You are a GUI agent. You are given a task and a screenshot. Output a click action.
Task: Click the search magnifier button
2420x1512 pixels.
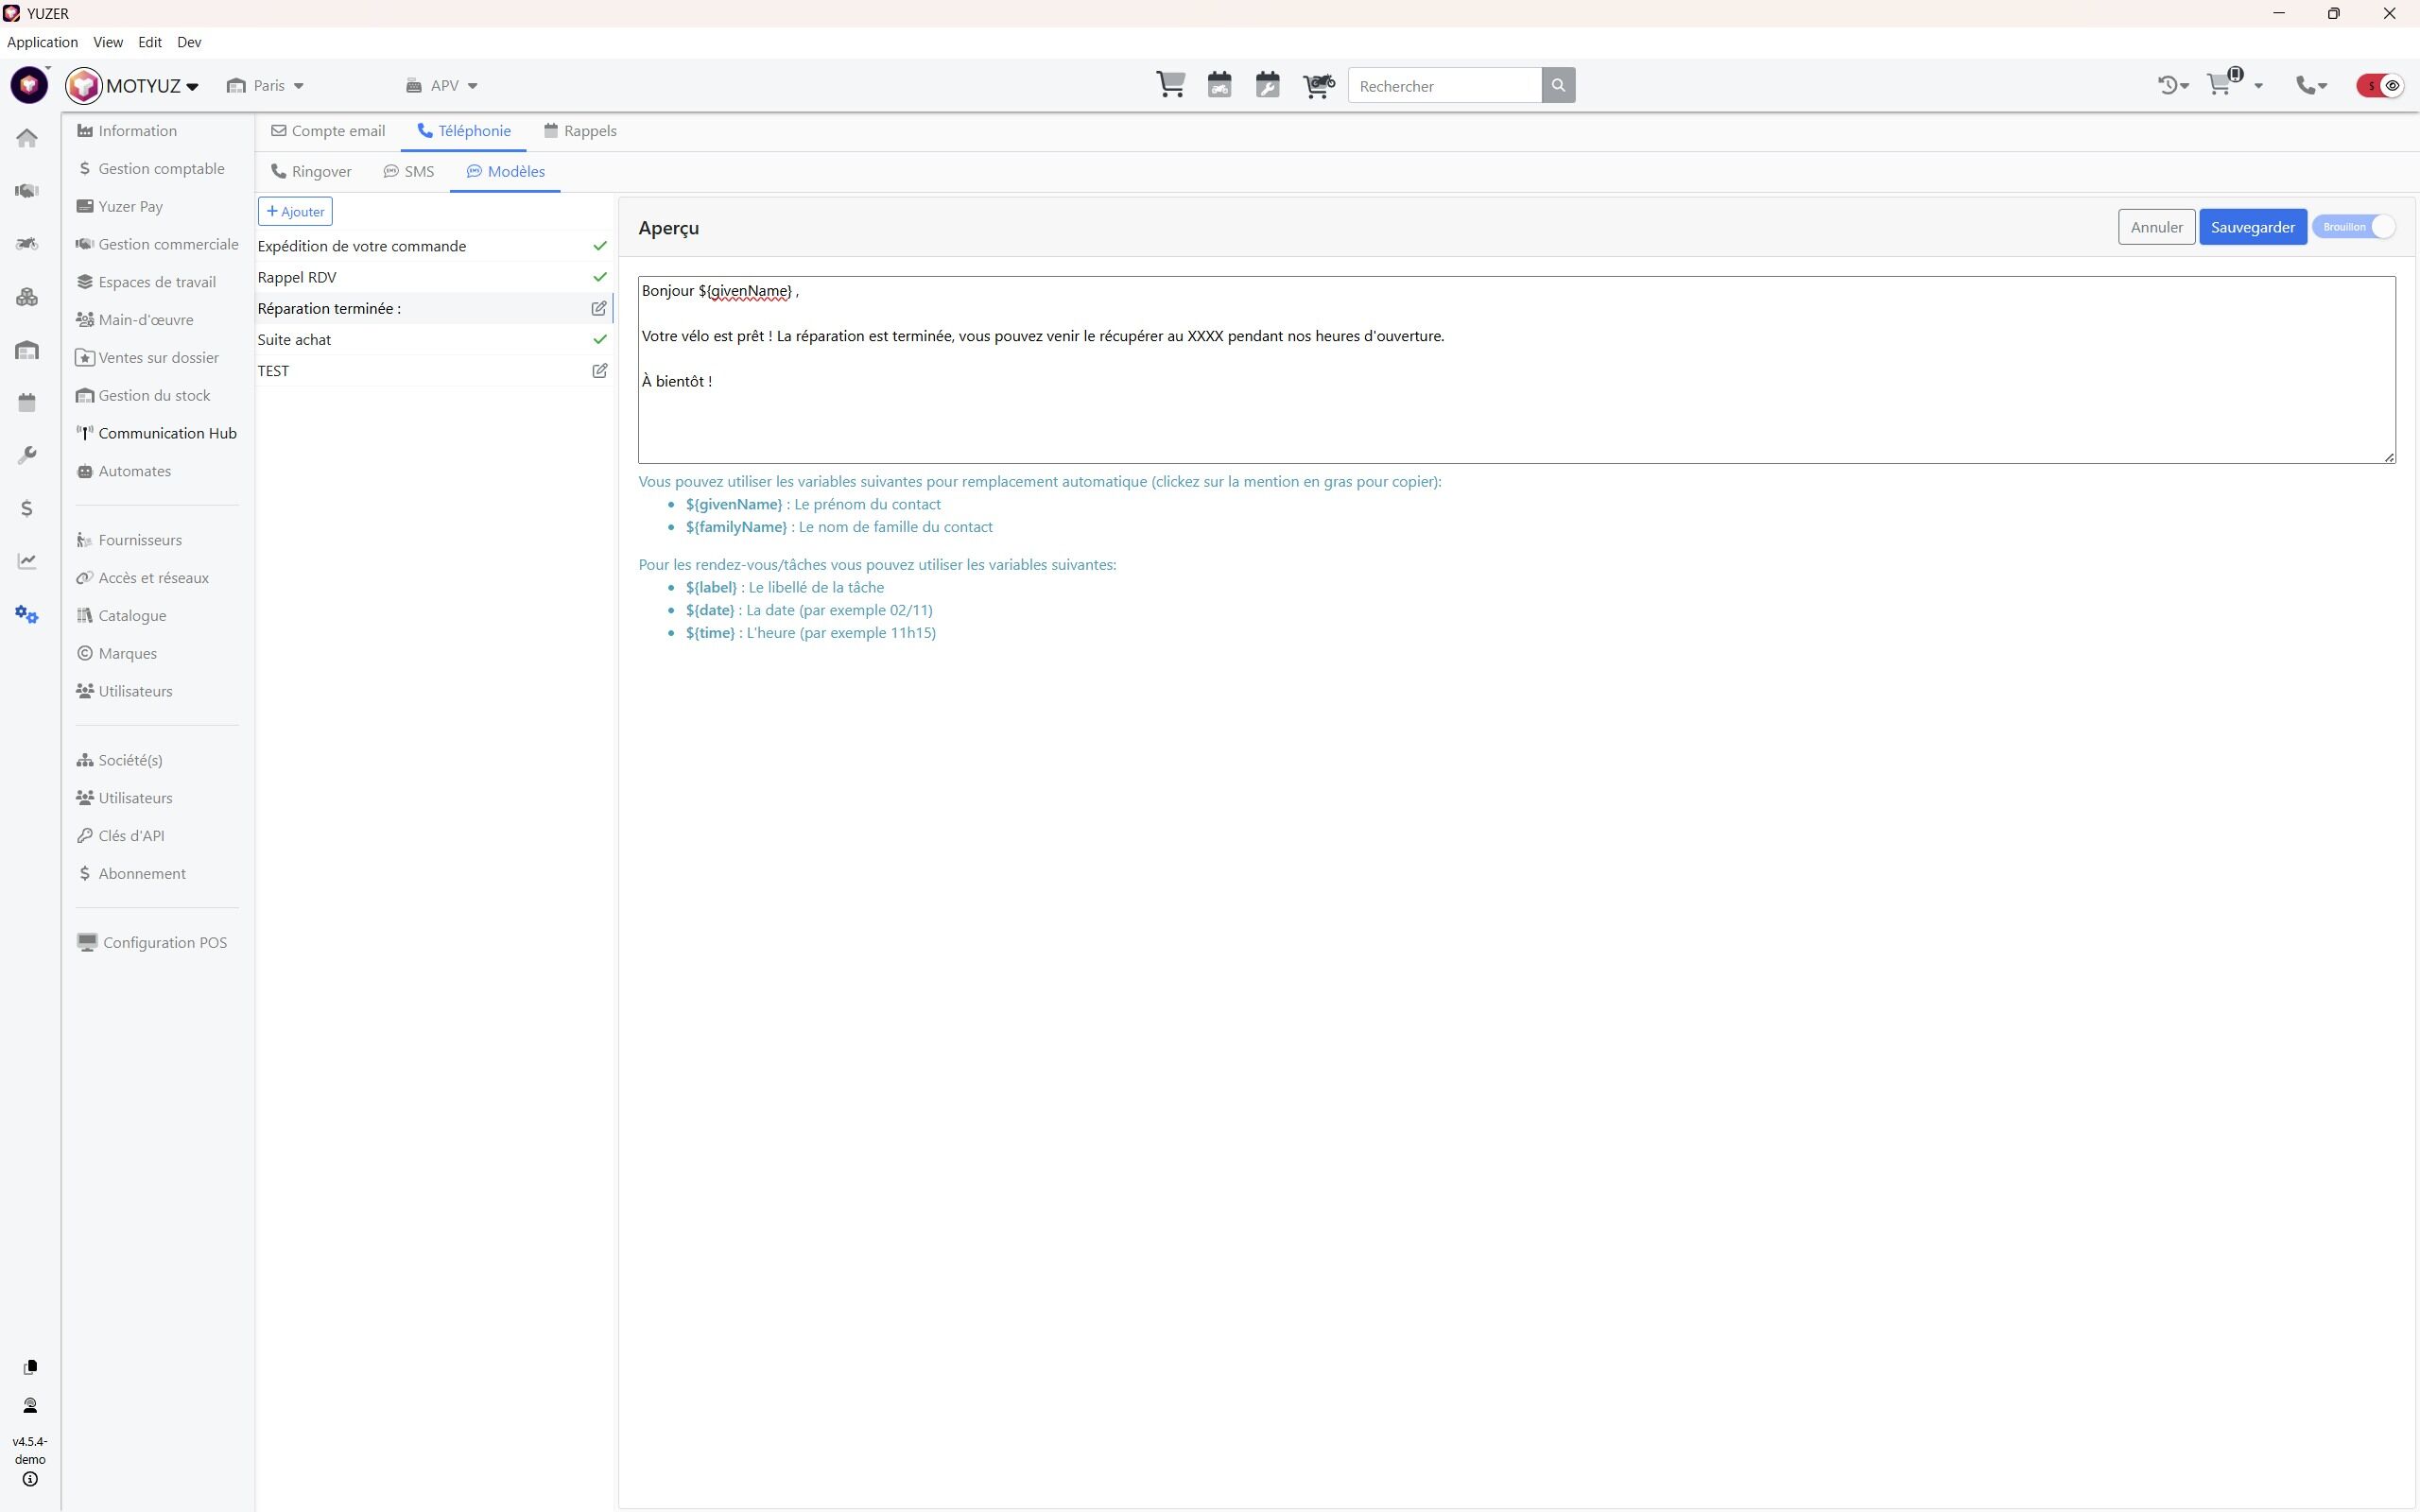(x=1558, y=86)
